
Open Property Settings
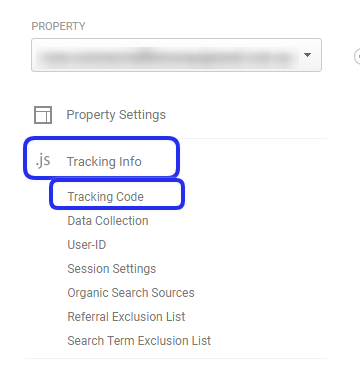116,115
